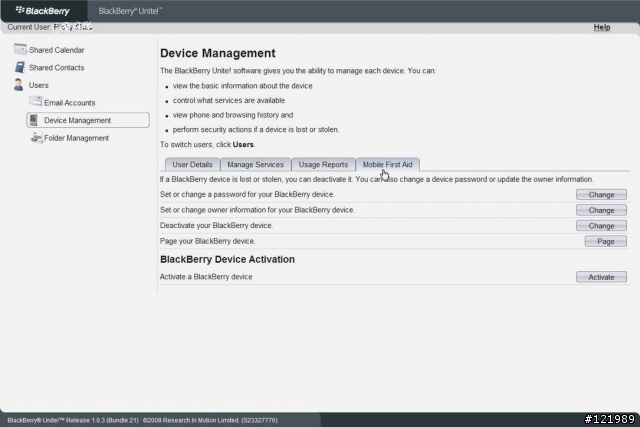The width and height of the screenshot is (640, 427).
Task: Click the release version text in footer
Action: click(73, 420)
